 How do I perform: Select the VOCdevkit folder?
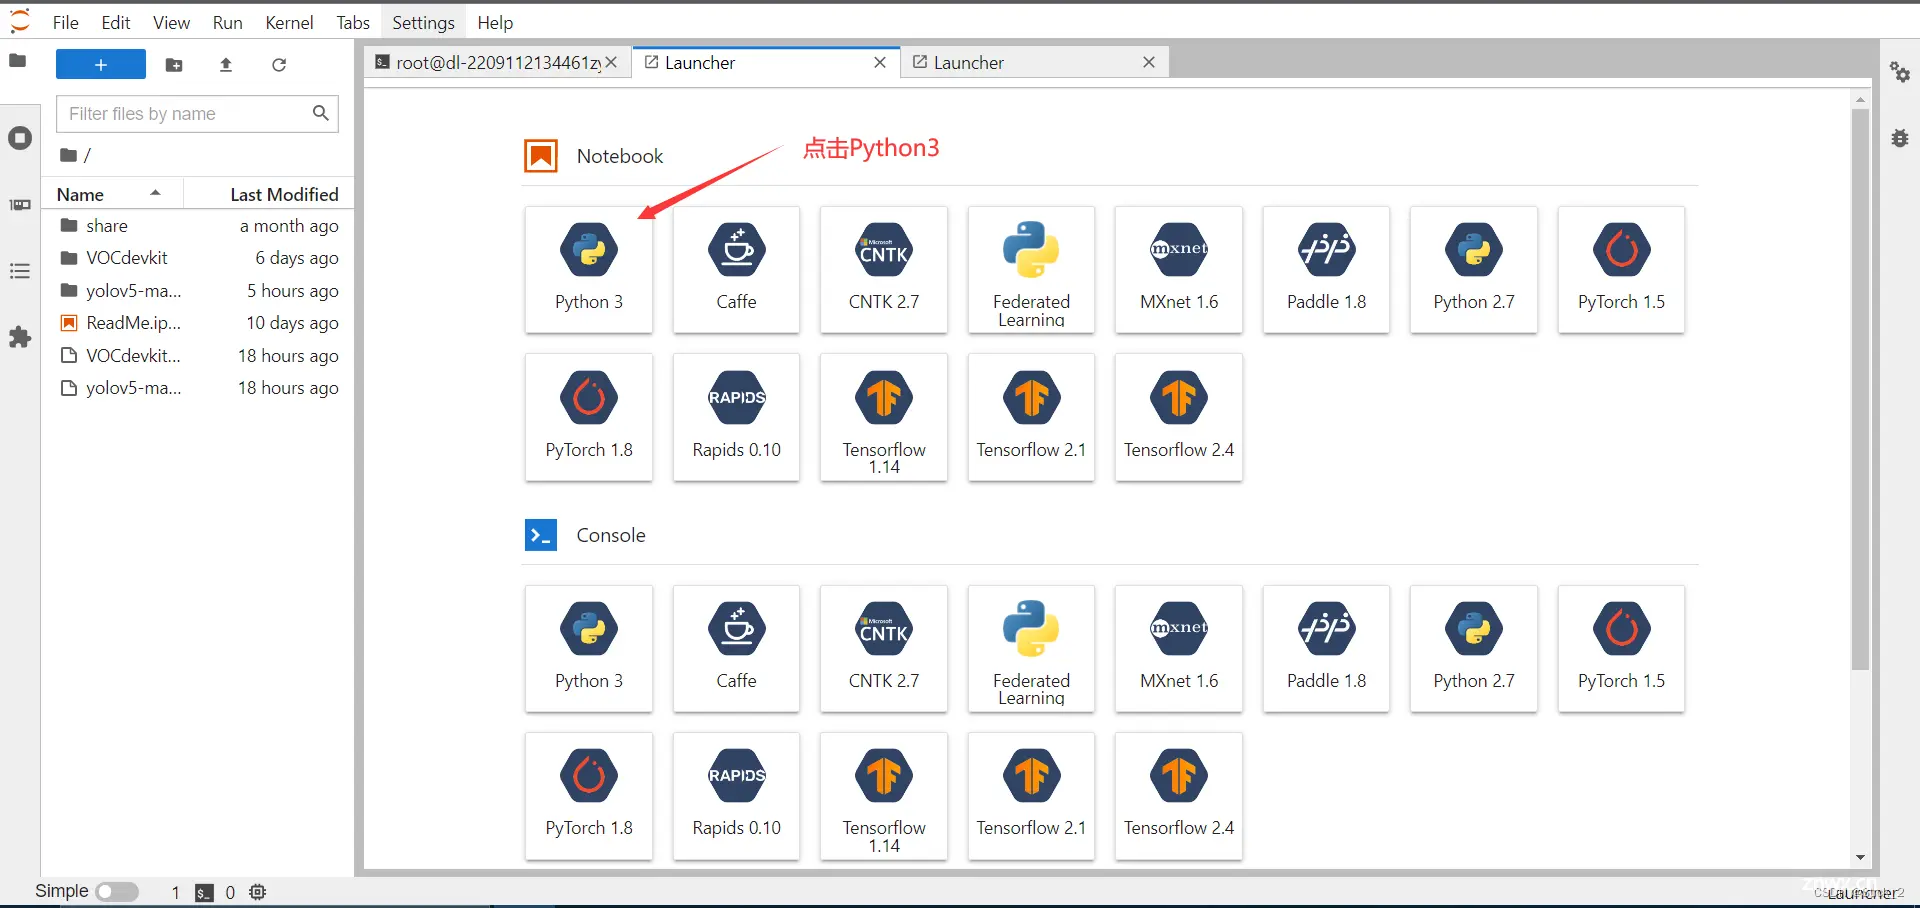(x=199, y=258)
